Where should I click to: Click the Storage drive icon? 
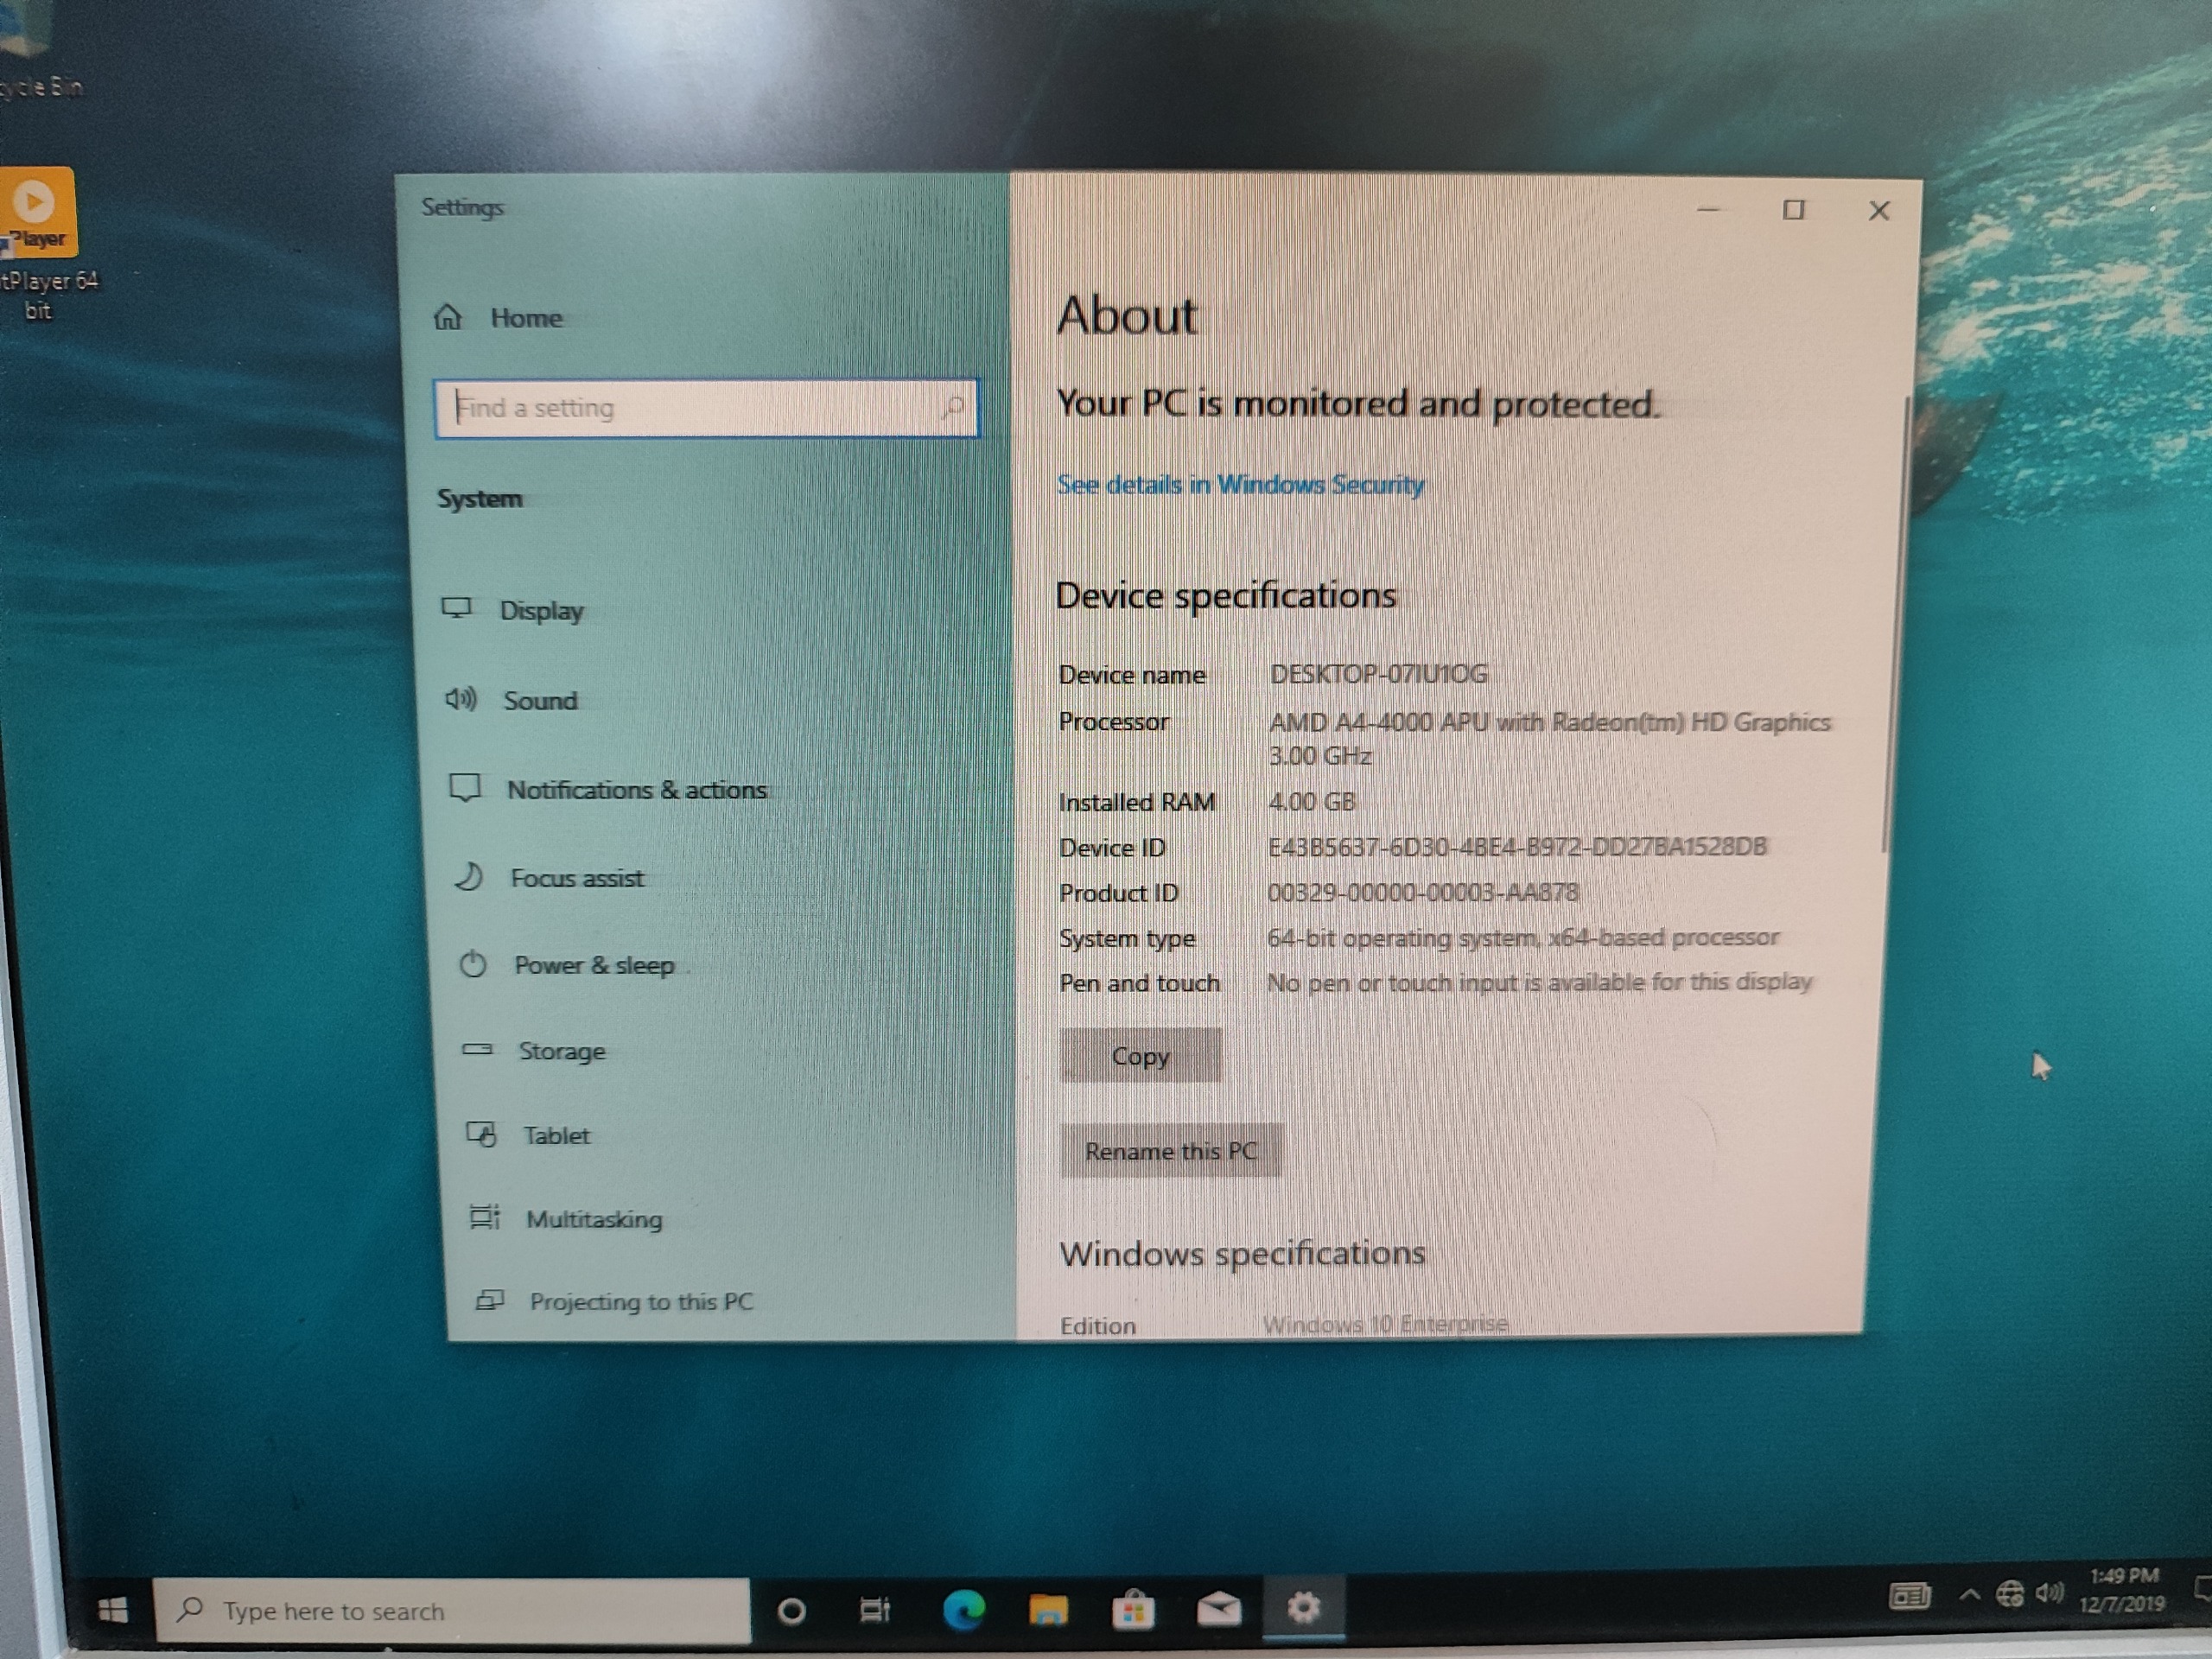(477, 1049)
